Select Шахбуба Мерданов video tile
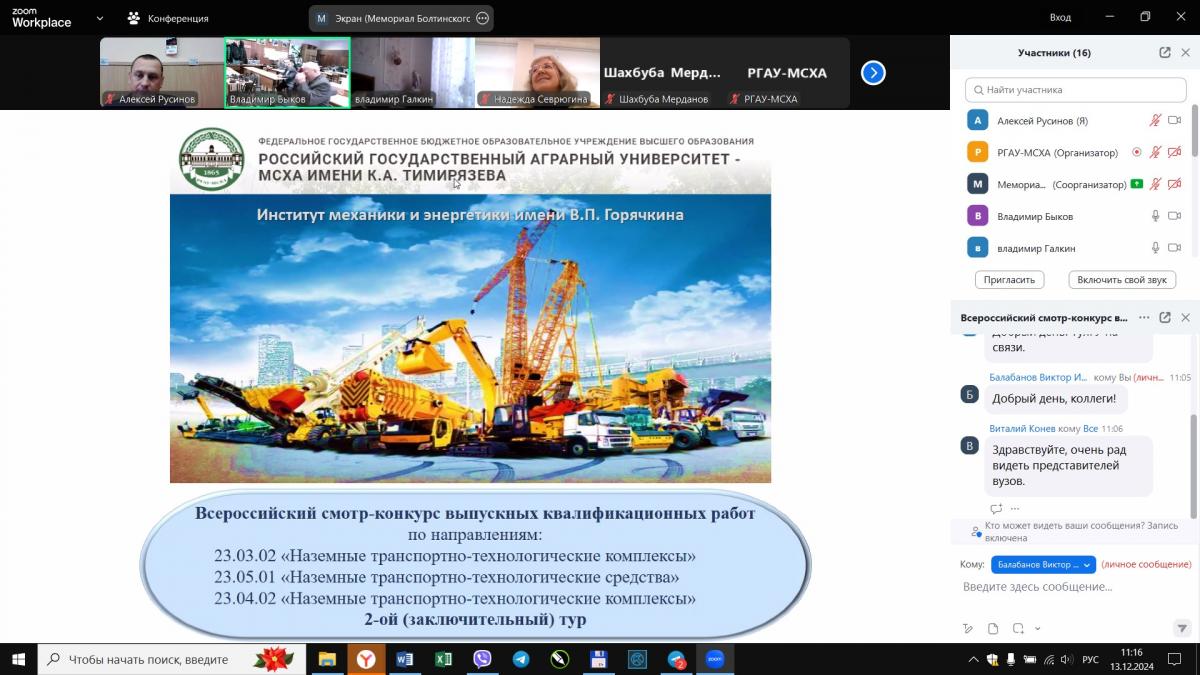 (662, 72)
